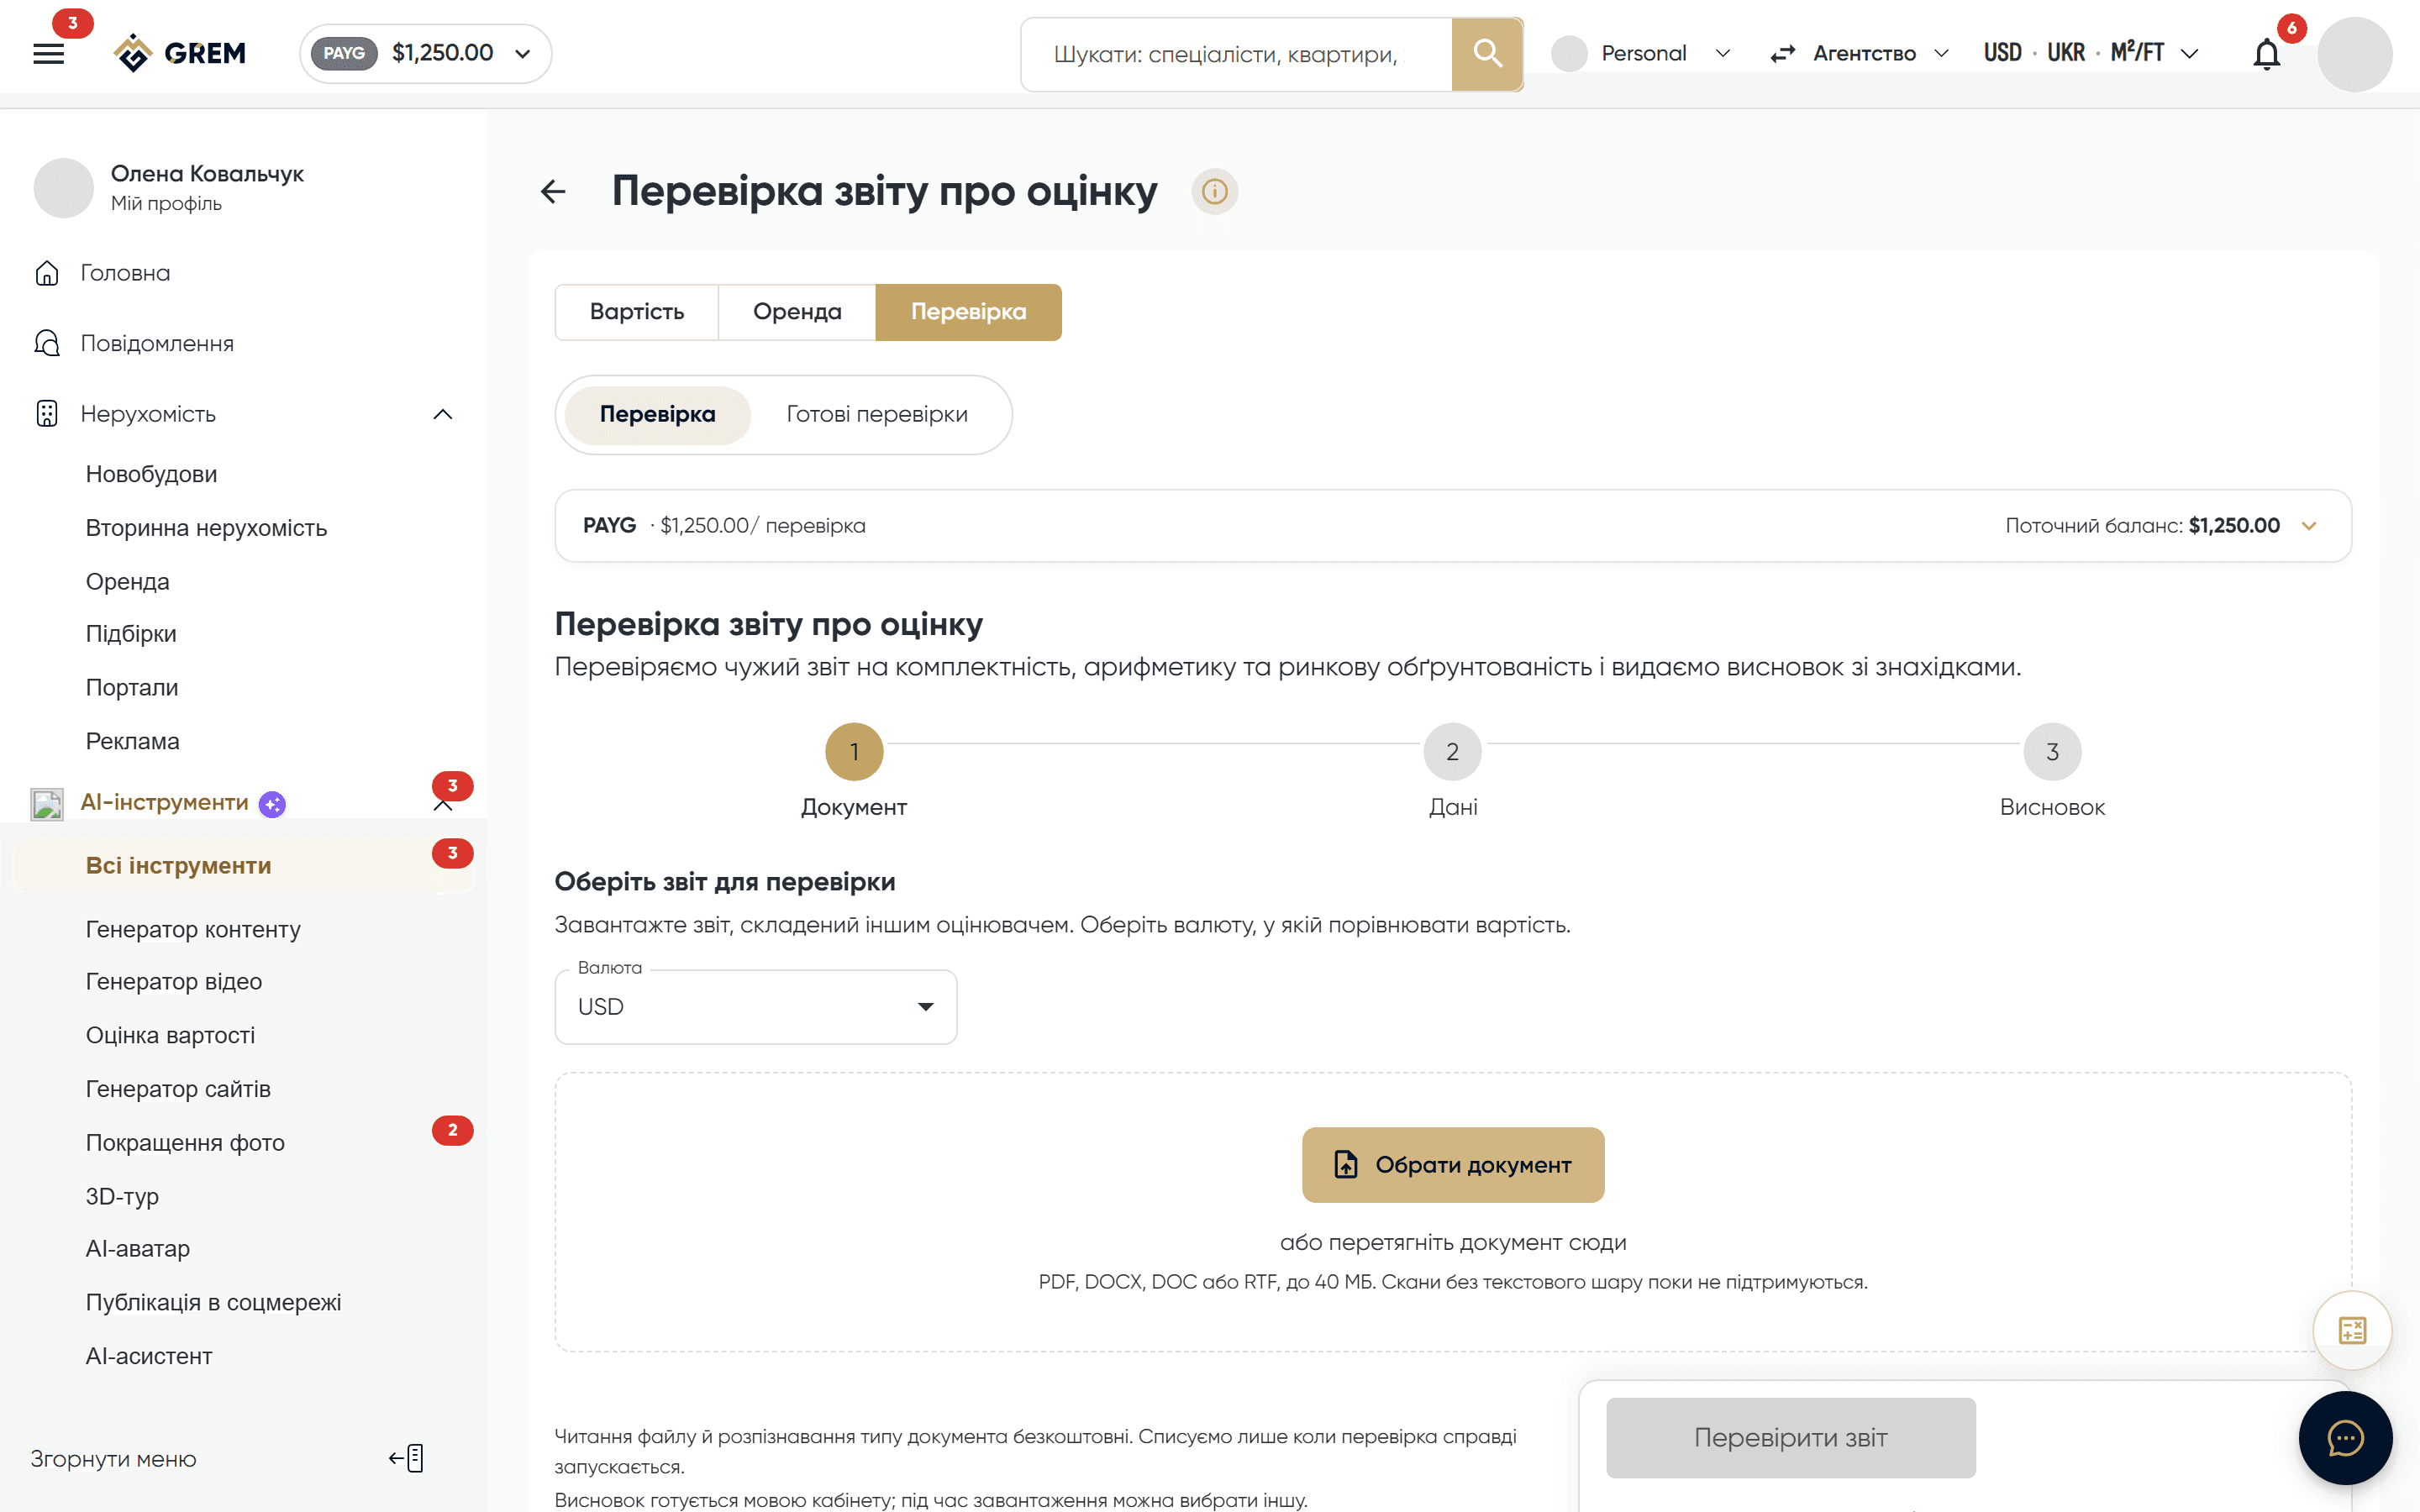Open Новобудови in sidebar
This screenshot has height=1512, width=2420.
point(151,474)
